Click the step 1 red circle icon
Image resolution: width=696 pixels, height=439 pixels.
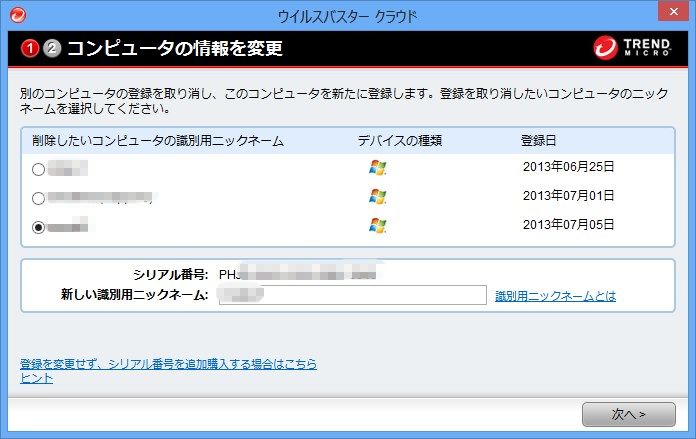[x=30, y=48]
